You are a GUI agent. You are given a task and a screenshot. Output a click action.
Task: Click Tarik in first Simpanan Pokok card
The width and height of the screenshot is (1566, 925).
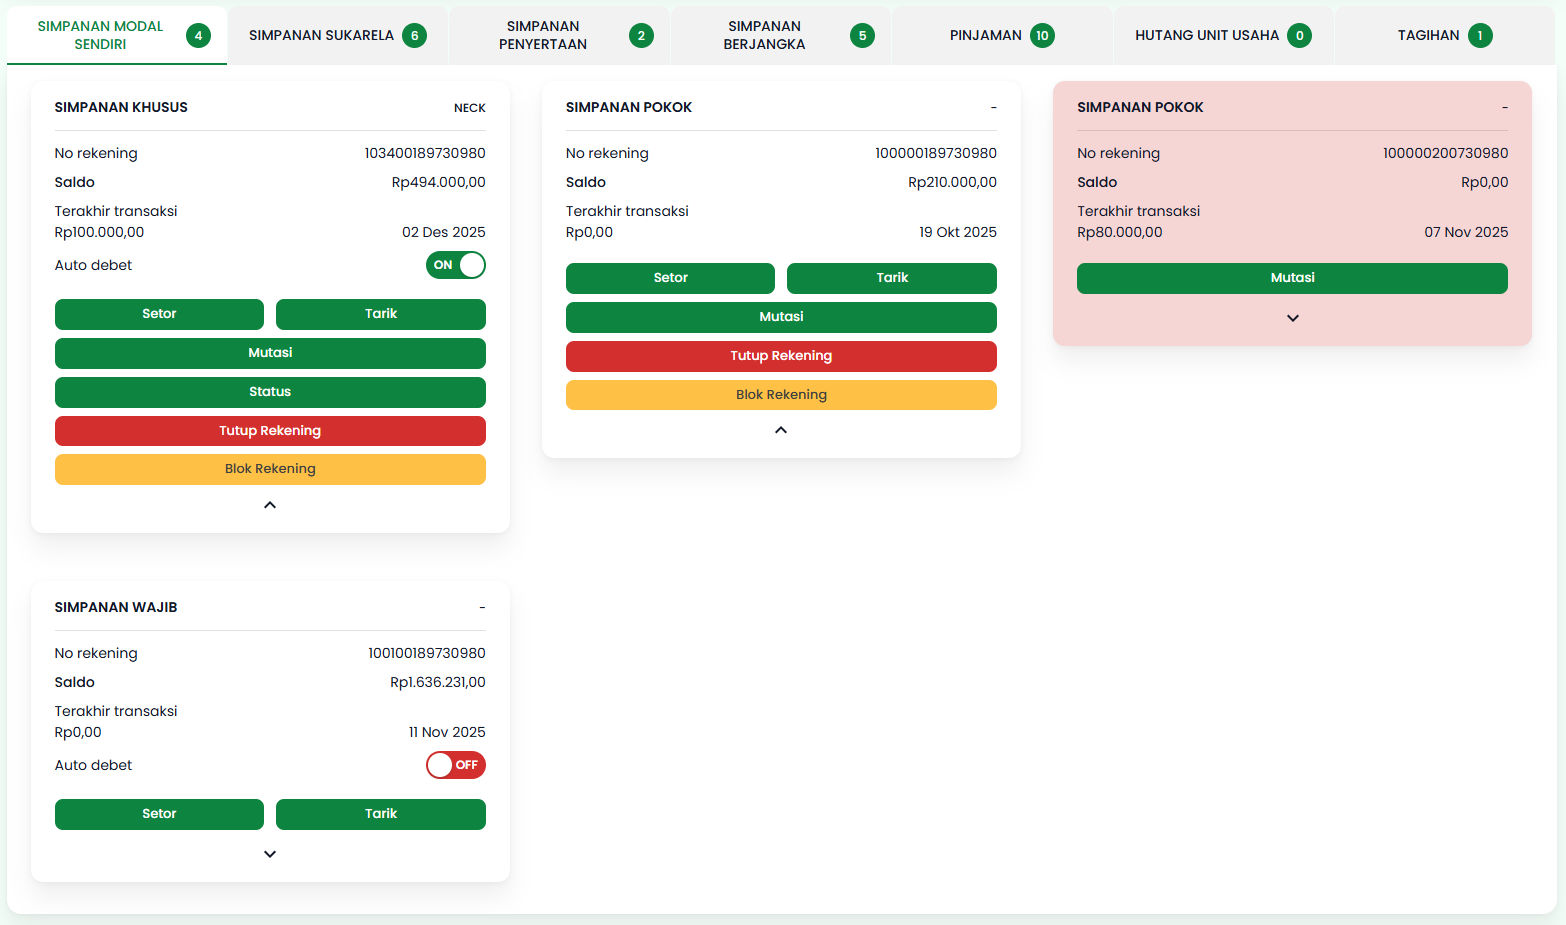tap(891, 278)
